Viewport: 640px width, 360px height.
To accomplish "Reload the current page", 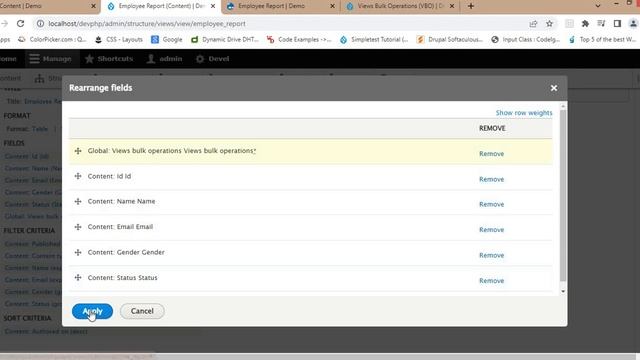I will coord(20,24).
